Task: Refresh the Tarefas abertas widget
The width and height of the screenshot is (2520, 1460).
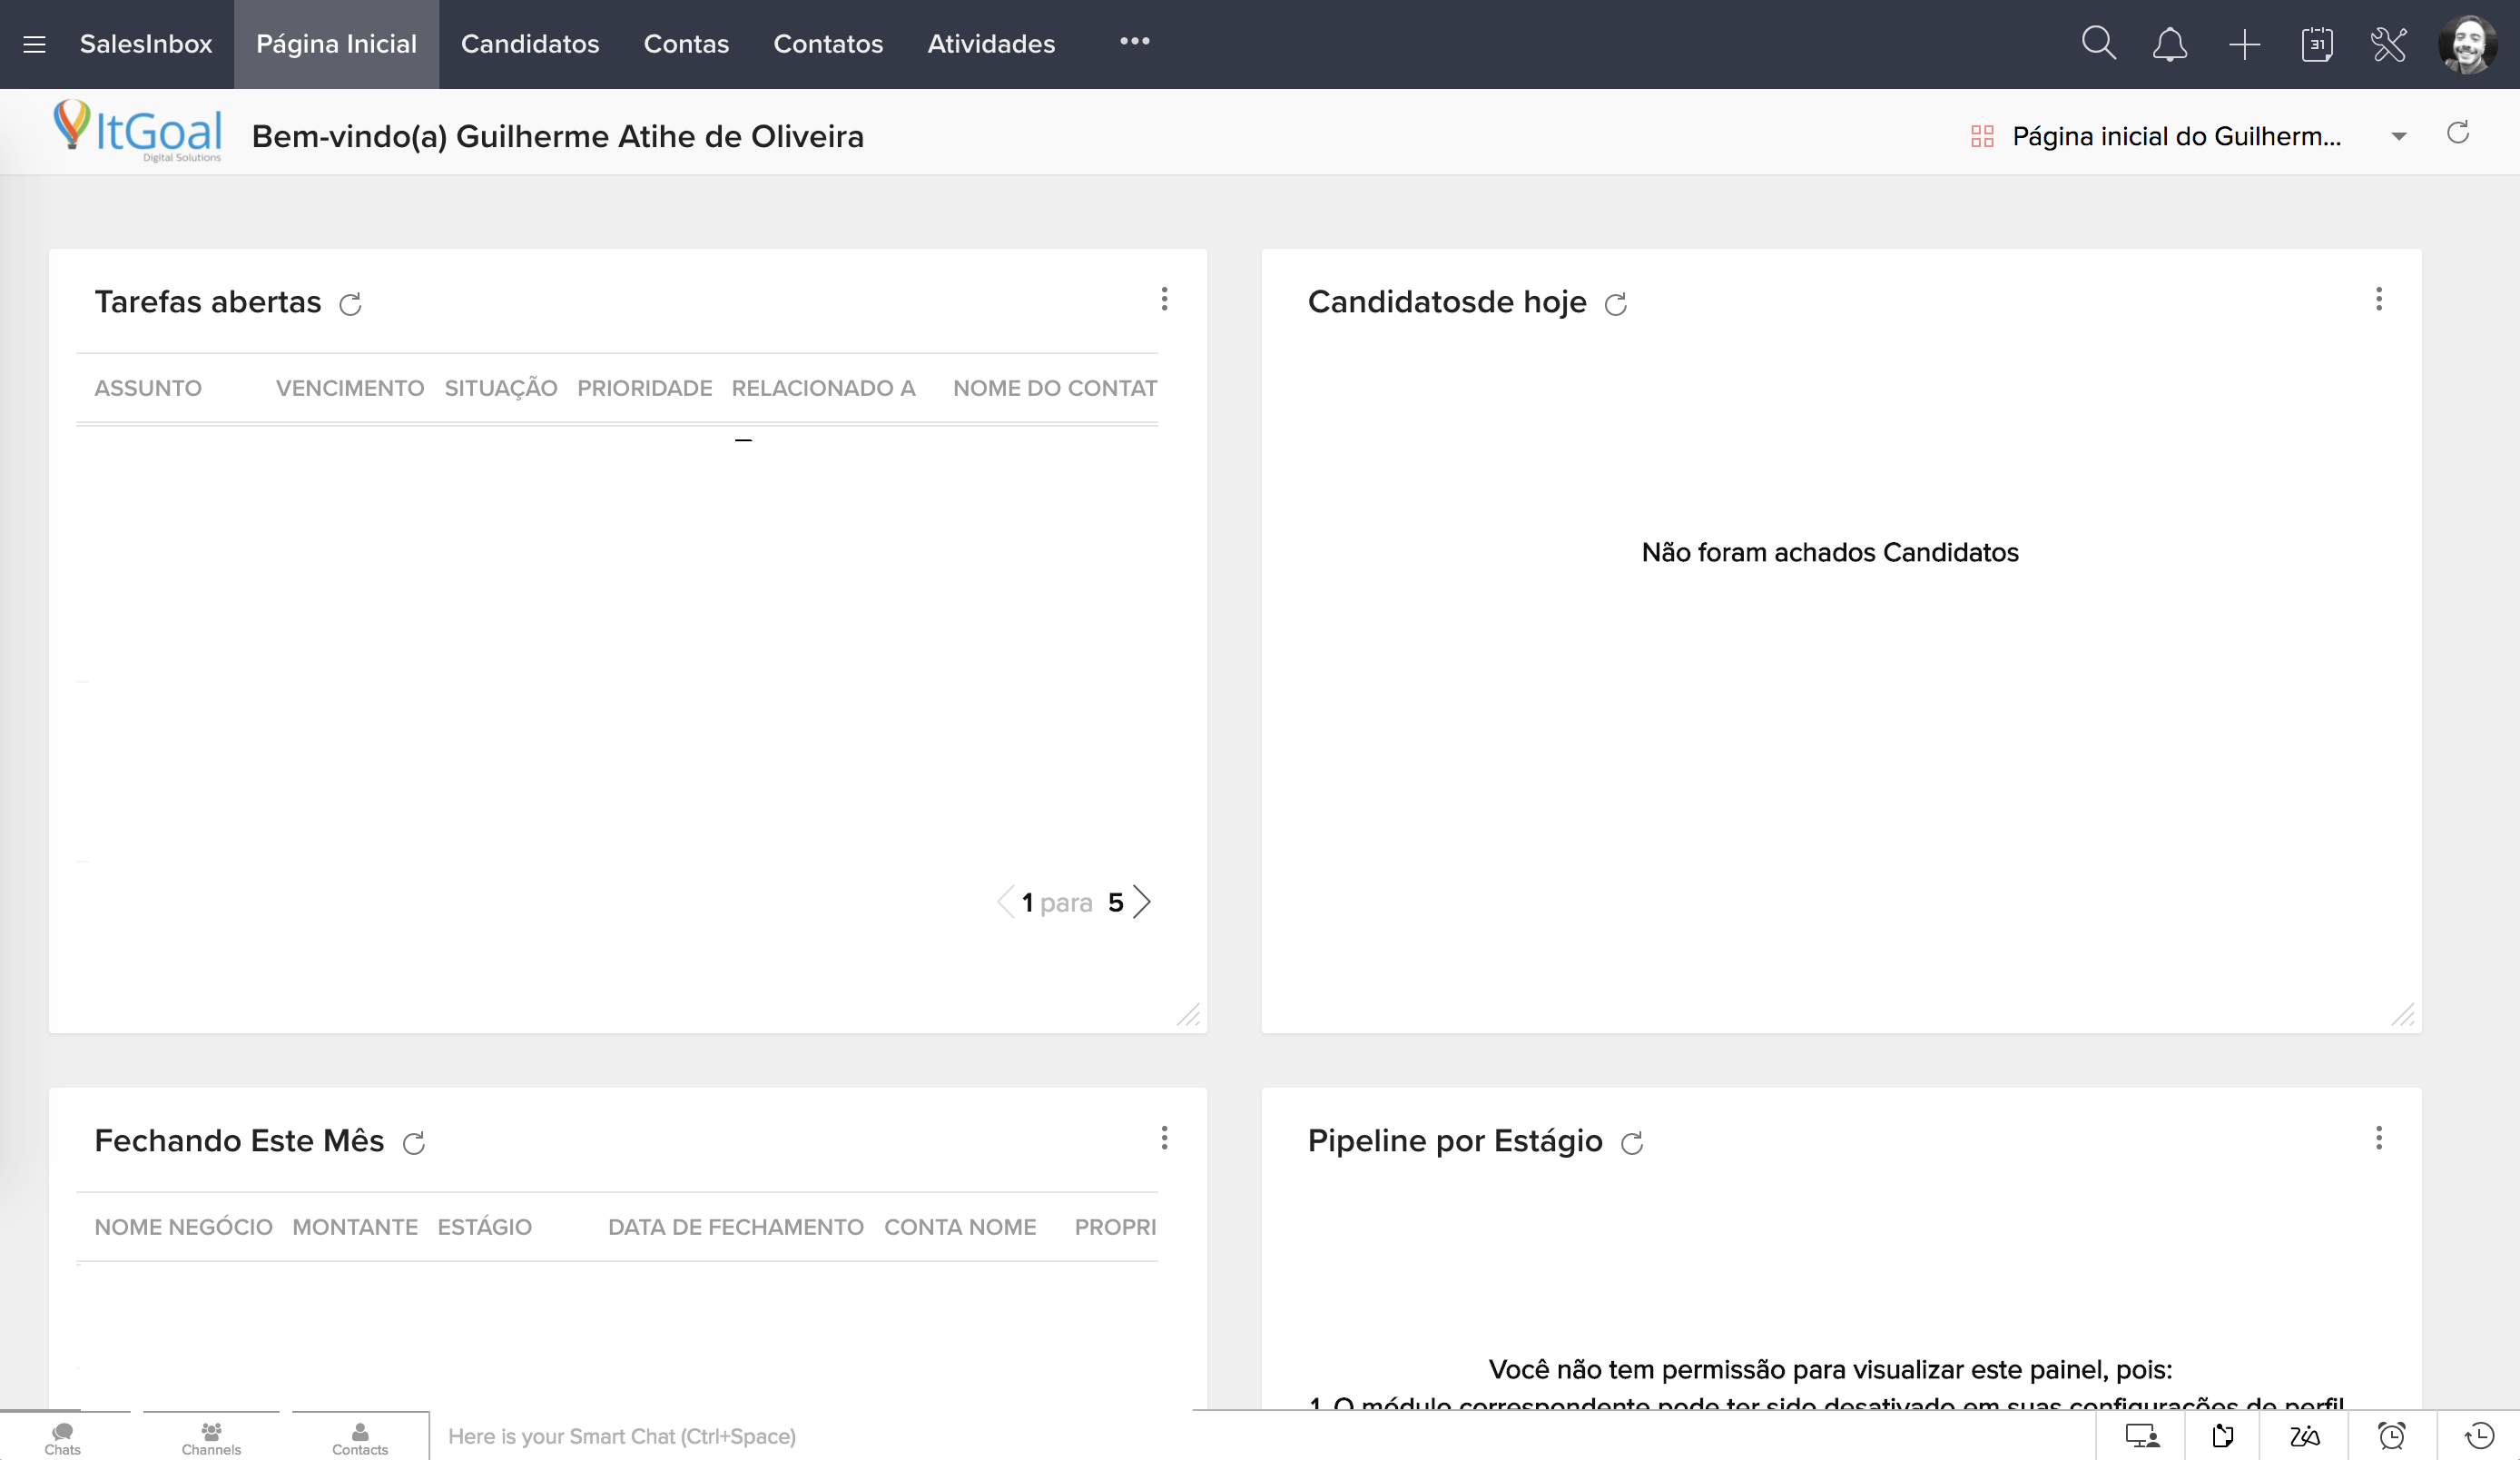Action: click(350, 304)
